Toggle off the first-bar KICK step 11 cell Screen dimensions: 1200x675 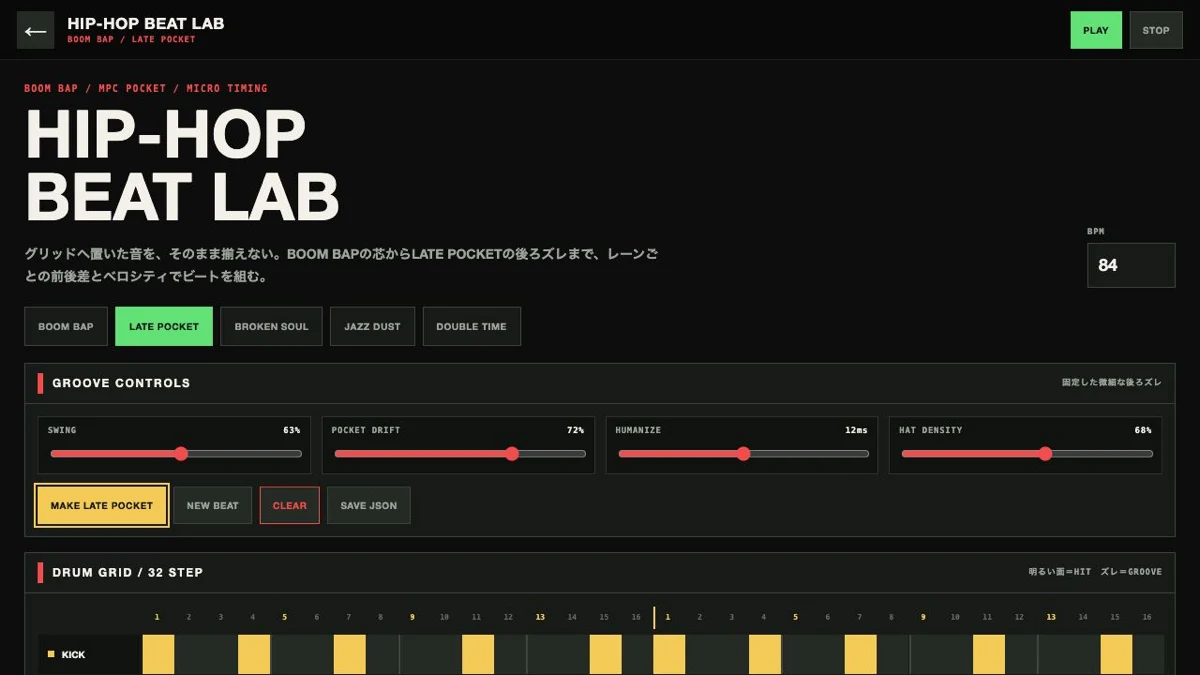pyautogui.click(x=478, y=654)
